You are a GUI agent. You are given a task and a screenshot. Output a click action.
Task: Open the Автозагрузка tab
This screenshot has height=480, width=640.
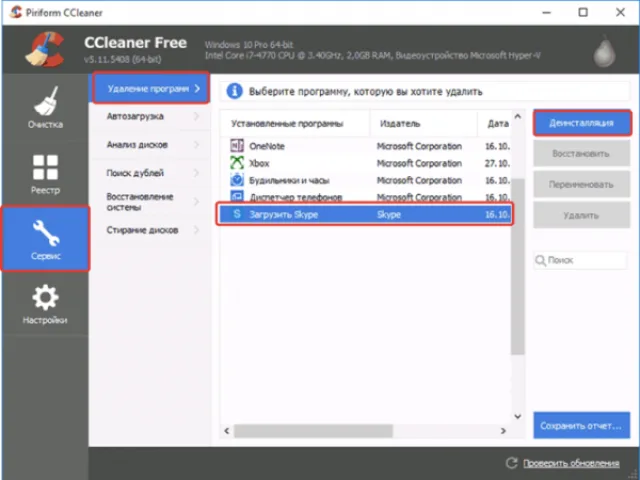[150, 116]
